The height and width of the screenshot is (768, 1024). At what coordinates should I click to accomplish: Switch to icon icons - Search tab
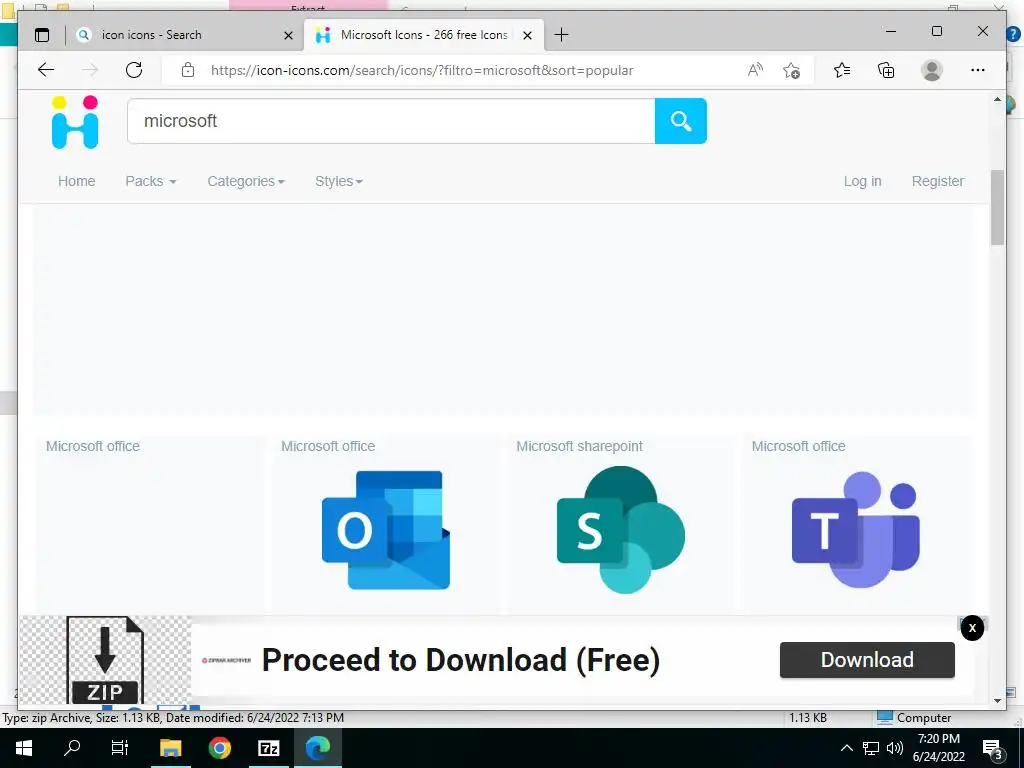[184, 35]
